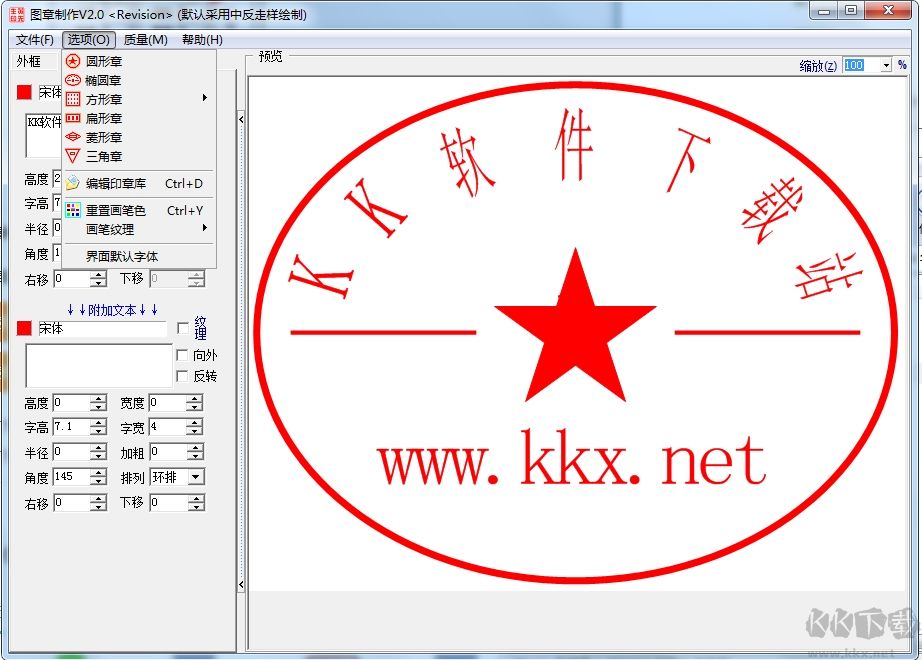Open the 帮助(H) help menu

click(202, 40)
